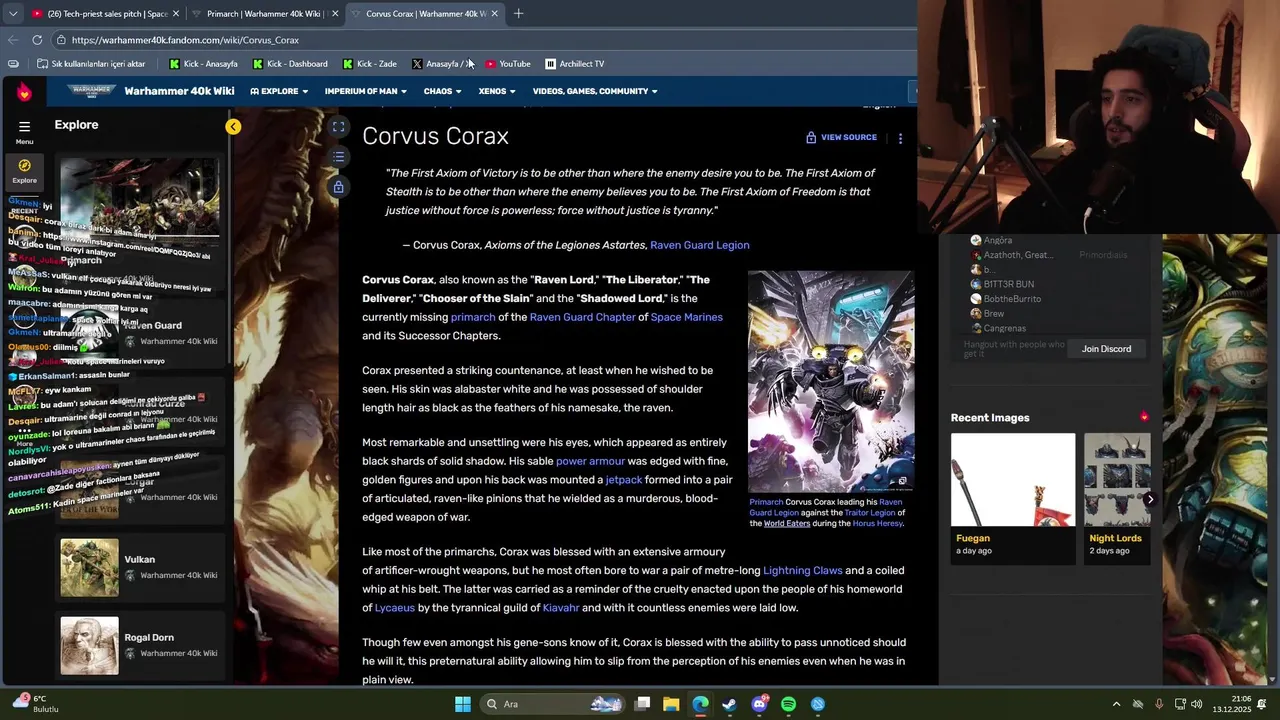This screenshot has height=720, width=1280.
Task: Click the VIEW SOURCE button
Action: coord(841,137)
